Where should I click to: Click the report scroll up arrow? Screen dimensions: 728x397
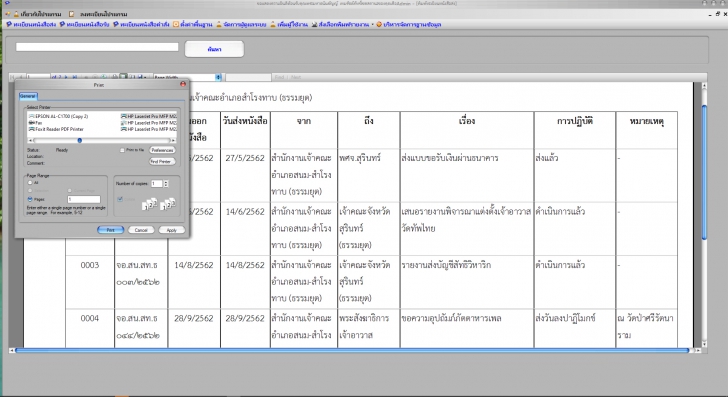[704, 86]
